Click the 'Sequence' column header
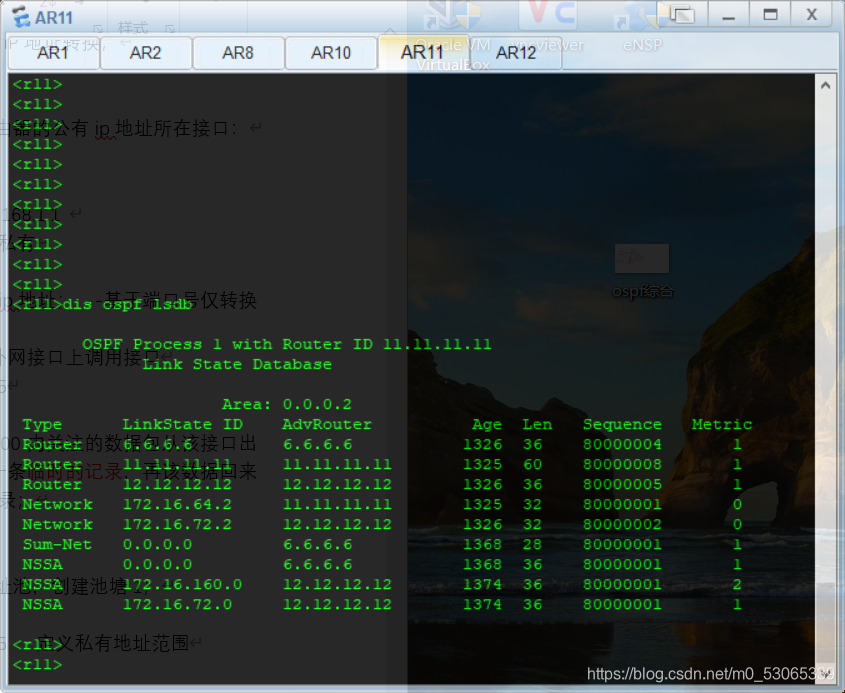Screen dimensions: 845x693 point(622,425)
